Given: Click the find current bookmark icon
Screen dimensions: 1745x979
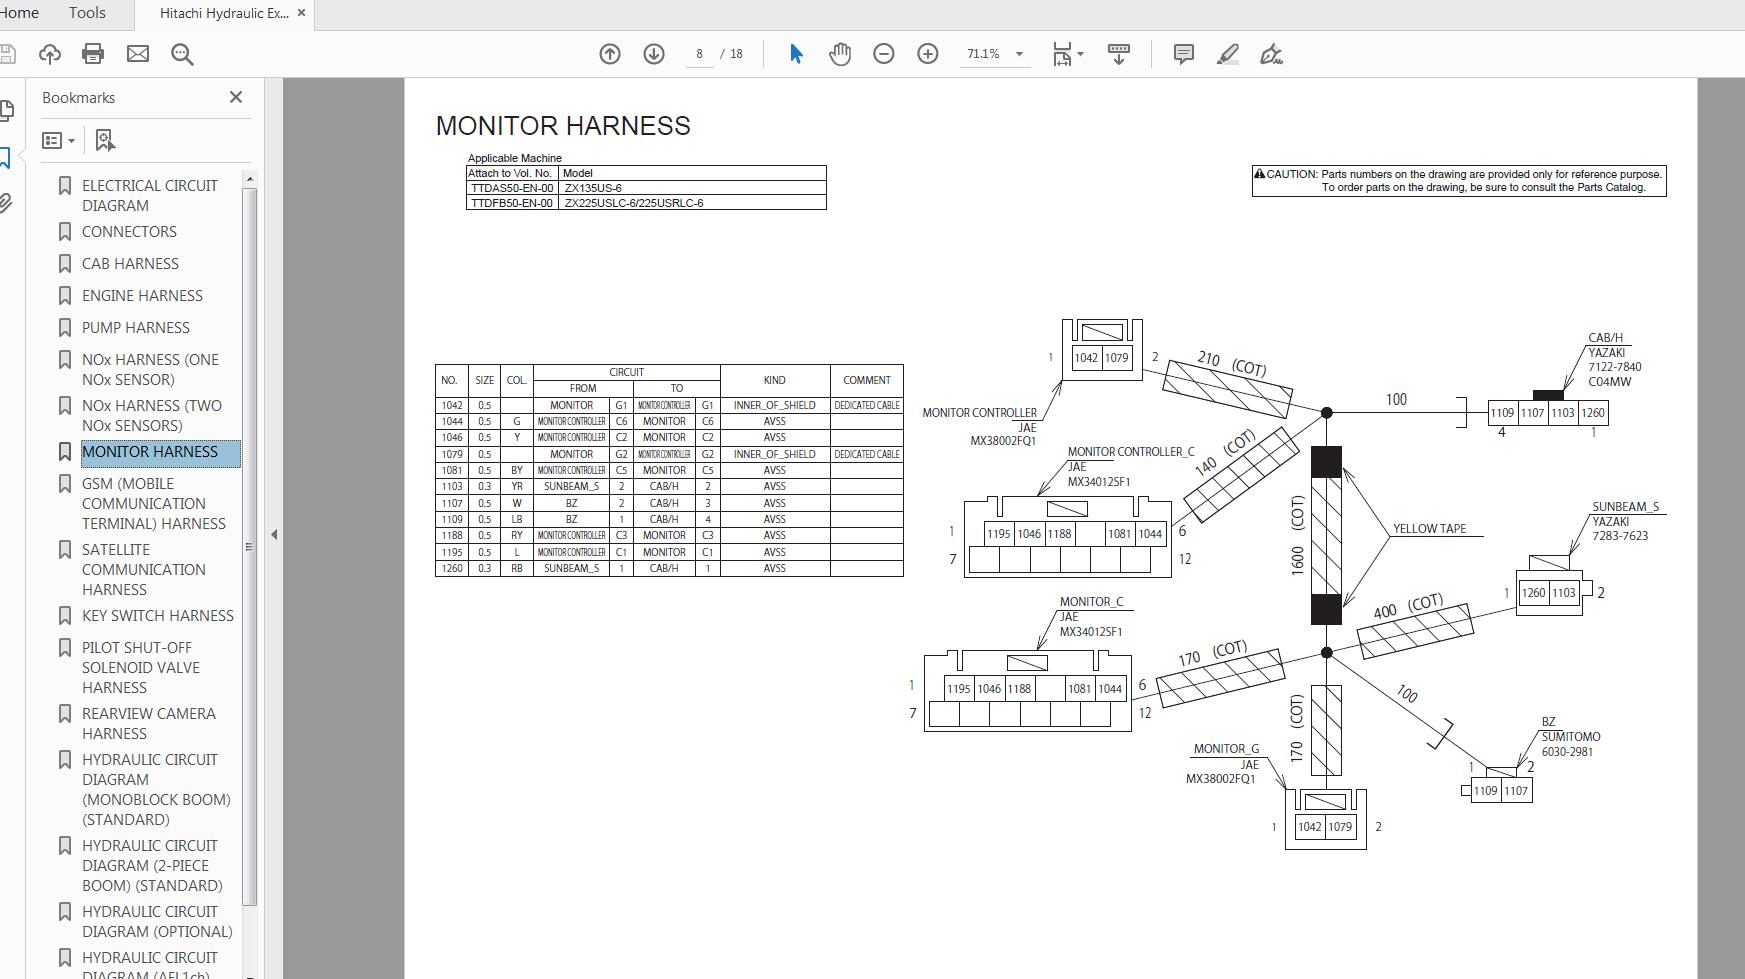Looking at the screenshot, I should point(104,141).
